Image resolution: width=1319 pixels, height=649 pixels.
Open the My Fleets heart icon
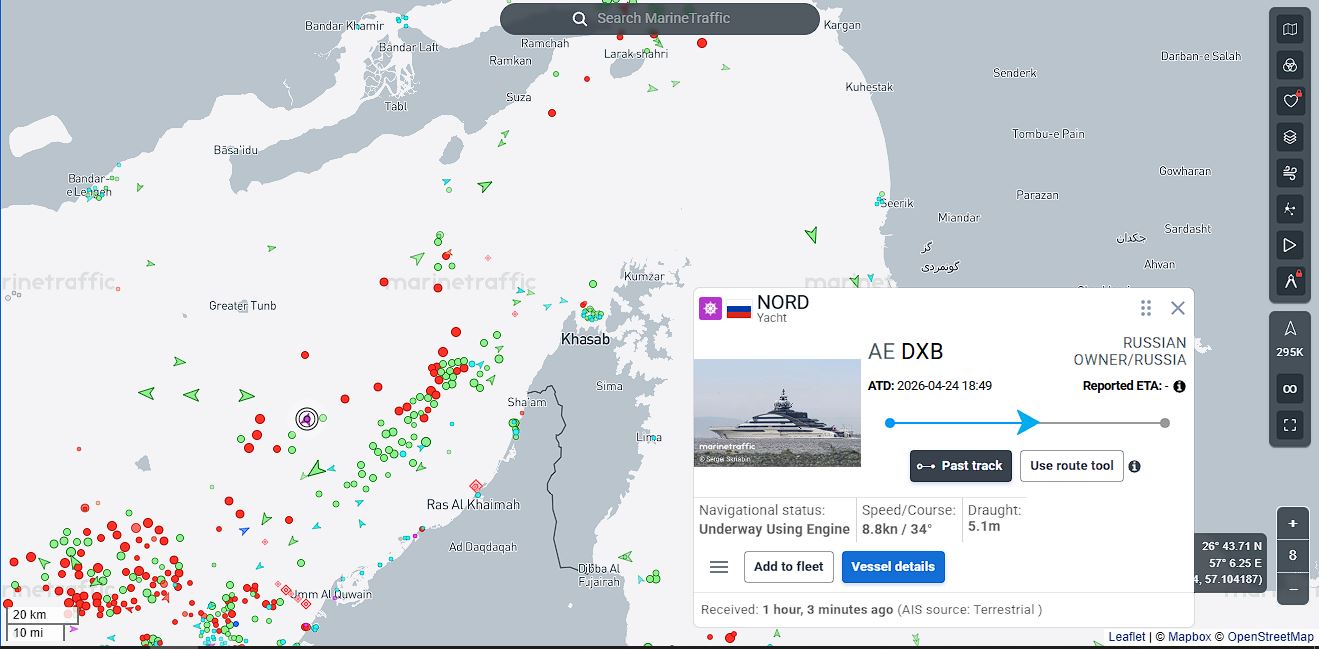click(1290, 101)
